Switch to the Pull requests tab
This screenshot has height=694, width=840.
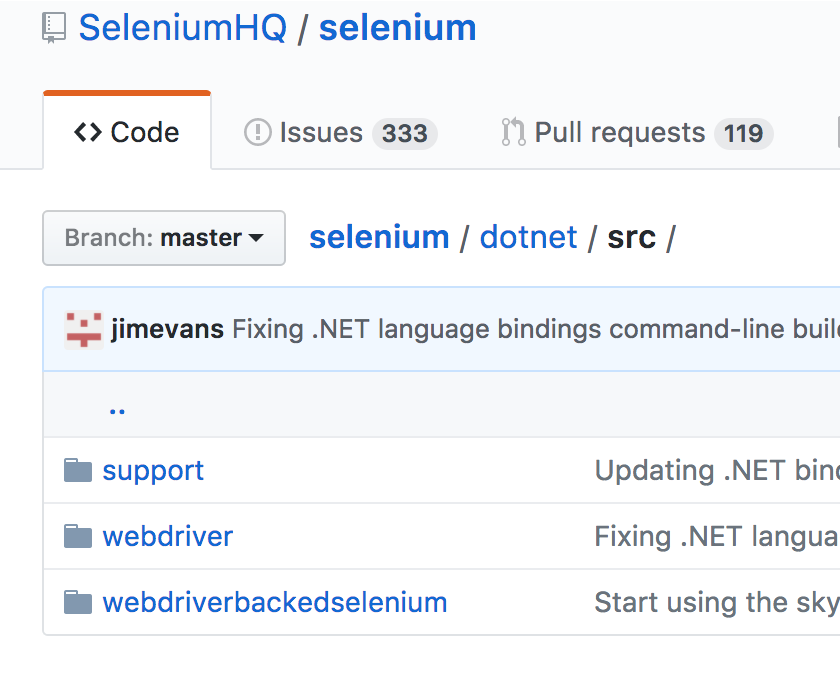coord(637,132)
